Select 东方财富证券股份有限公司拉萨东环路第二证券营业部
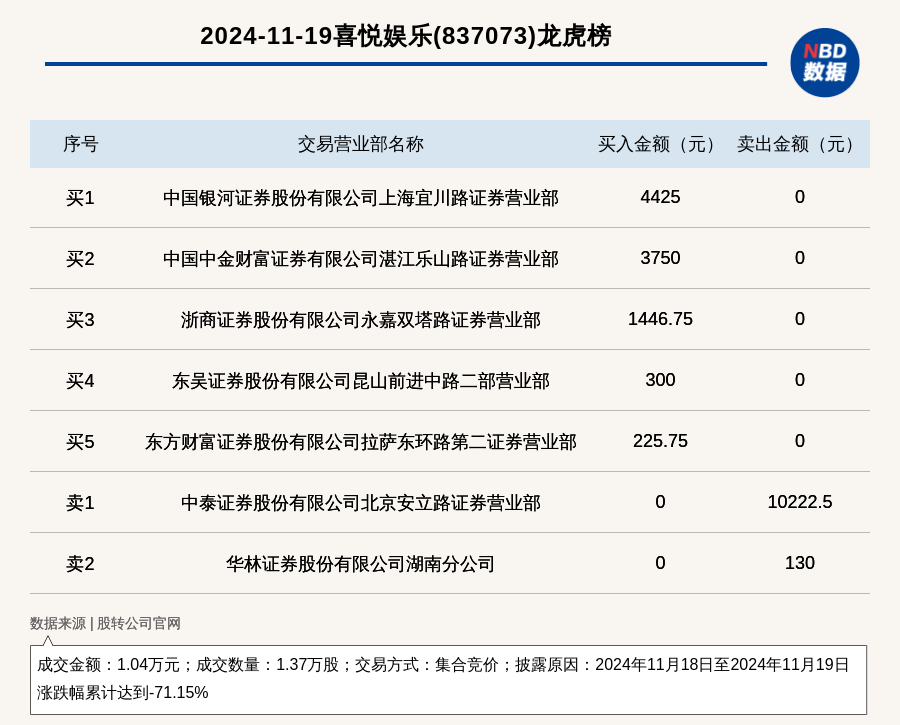This screenshot has width=900, height=725. tap(360, 442)
